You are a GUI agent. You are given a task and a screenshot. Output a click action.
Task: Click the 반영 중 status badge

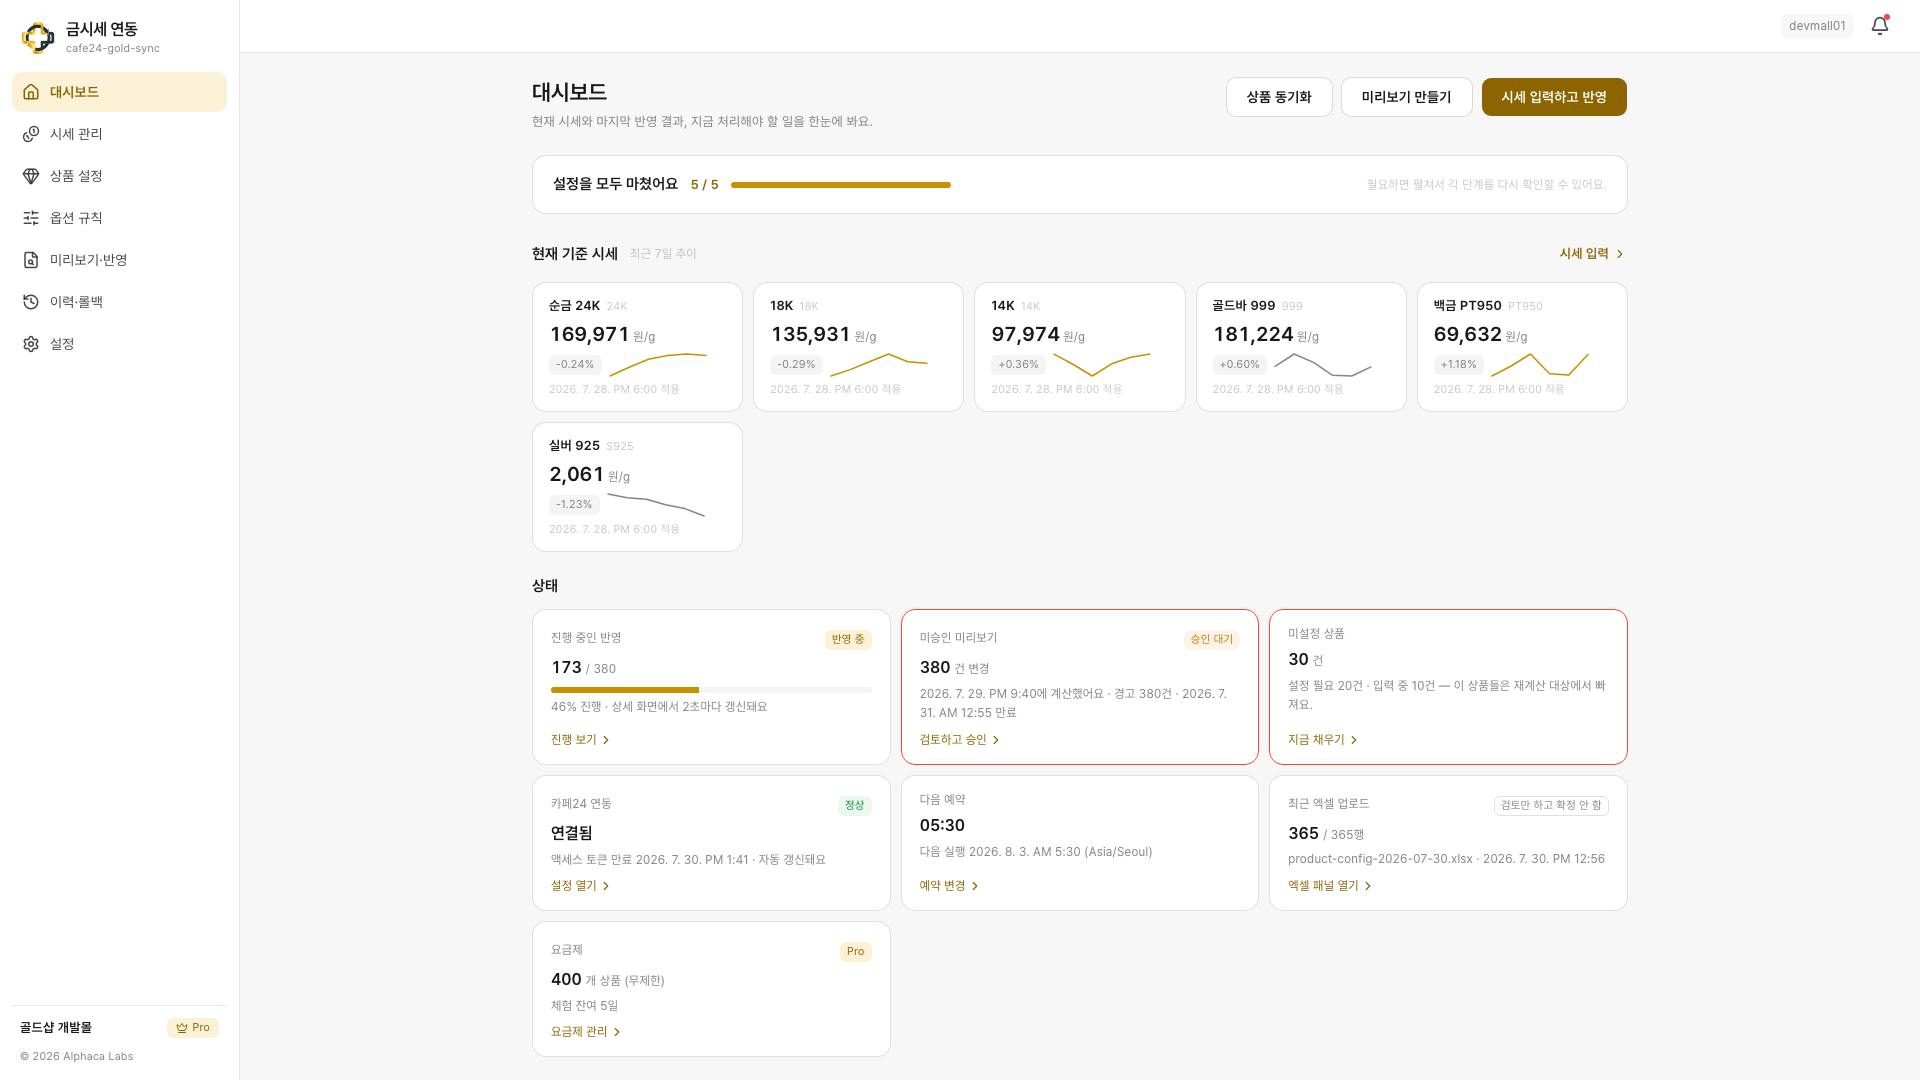(x=848, y=640)
